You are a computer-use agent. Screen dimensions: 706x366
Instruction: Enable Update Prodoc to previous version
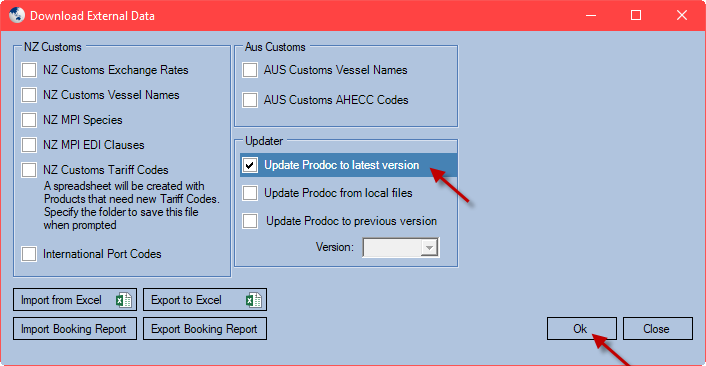click(250, 221)
